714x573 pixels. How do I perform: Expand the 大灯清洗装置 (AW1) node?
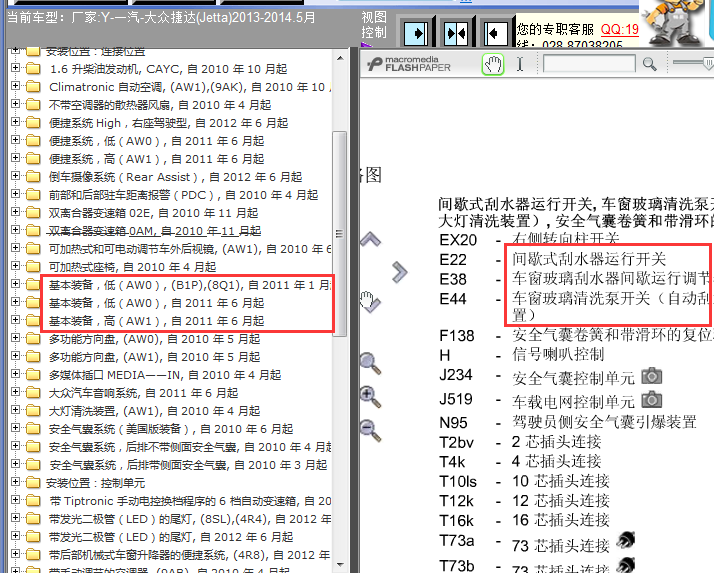pyautogui.click(x=15, y=410)
